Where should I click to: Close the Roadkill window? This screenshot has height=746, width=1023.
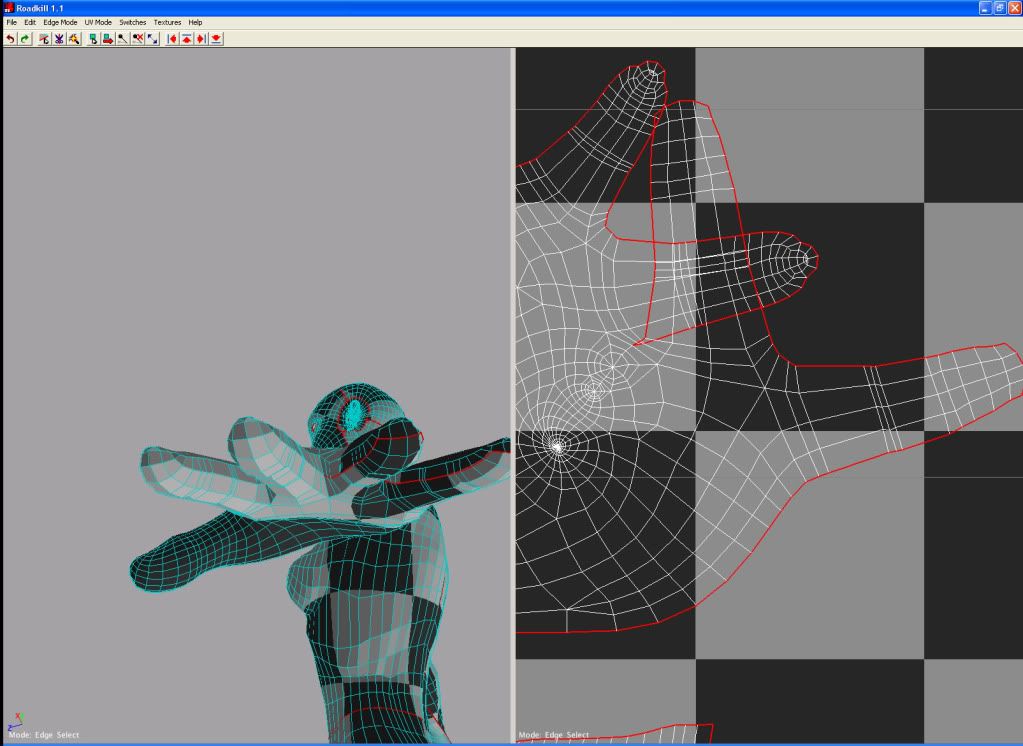(x=1015, y=8)
